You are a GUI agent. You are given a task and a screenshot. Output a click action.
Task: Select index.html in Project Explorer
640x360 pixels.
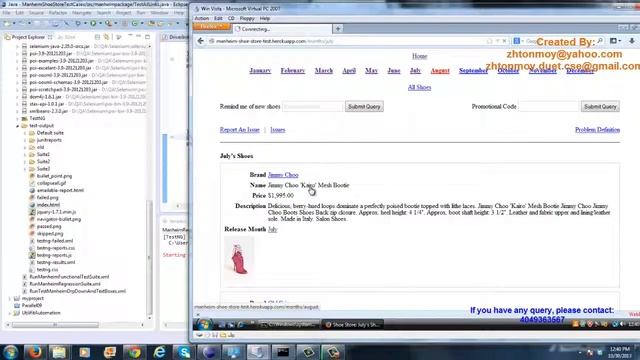coord(48,205)
